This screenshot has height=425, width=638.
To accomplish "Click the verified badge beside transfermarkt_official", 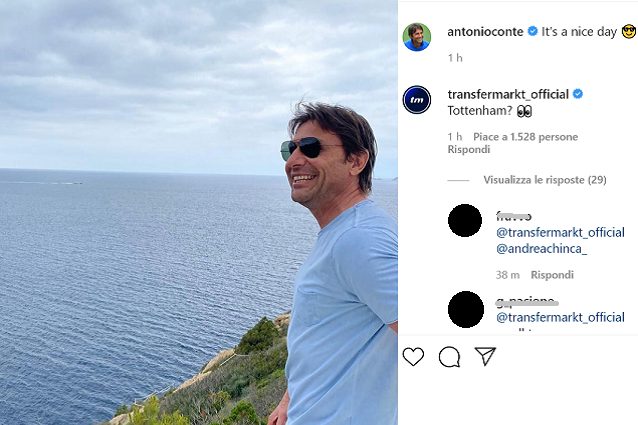I will point(578,94).
